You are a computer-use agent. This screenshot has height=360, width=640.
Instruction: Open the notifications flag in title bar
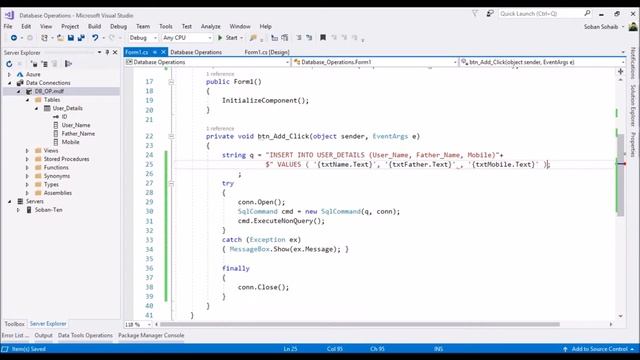[475, 13]
